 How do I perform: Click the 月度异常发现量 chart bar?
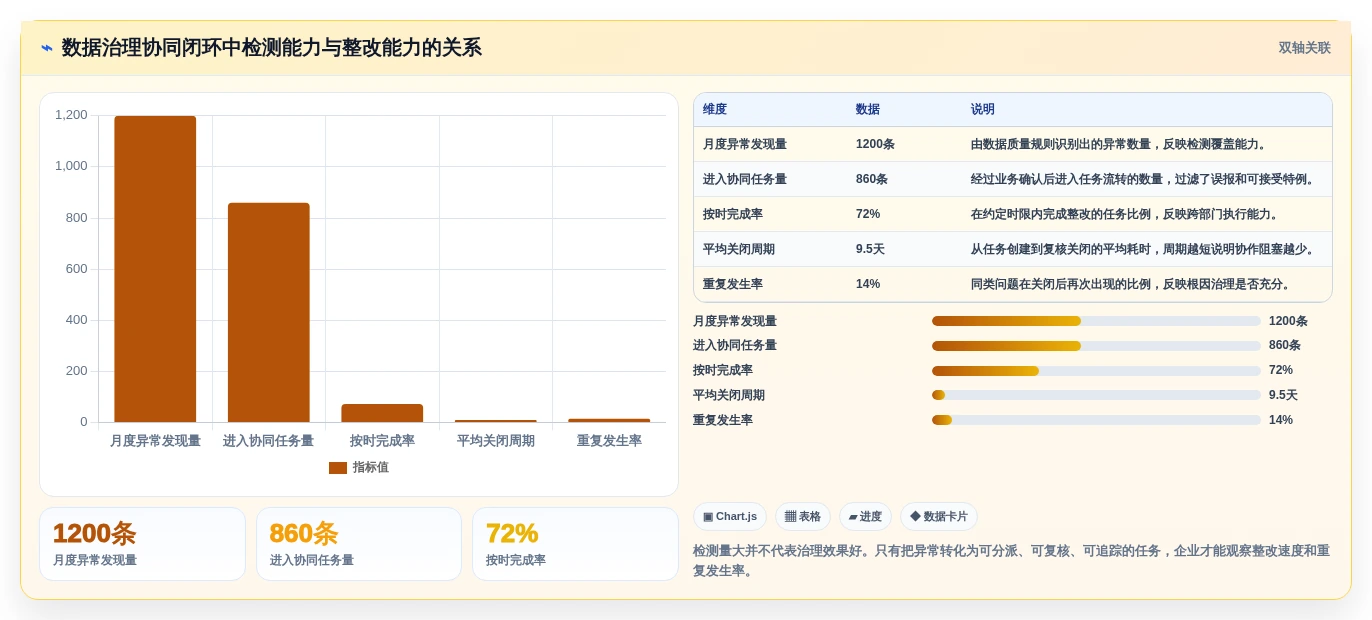pyautogui.click(x=155, y=269)
